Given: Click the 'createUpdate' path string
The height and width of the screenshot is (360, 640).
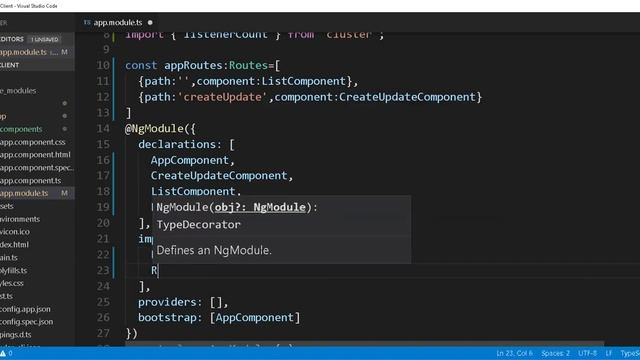Looking at the screenshot, I should pos(223,97).
